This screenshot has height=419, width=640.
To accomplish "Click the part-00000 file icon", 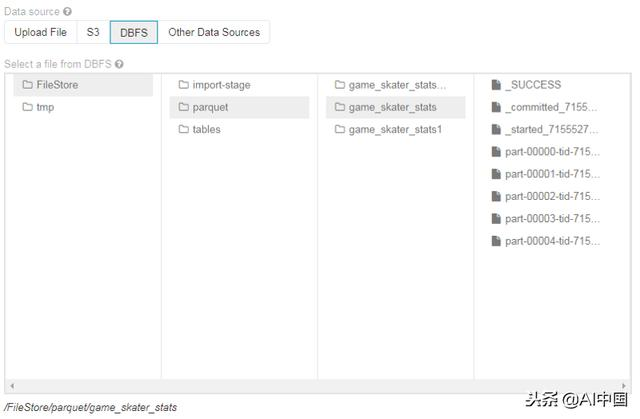I will coord(496,152).
